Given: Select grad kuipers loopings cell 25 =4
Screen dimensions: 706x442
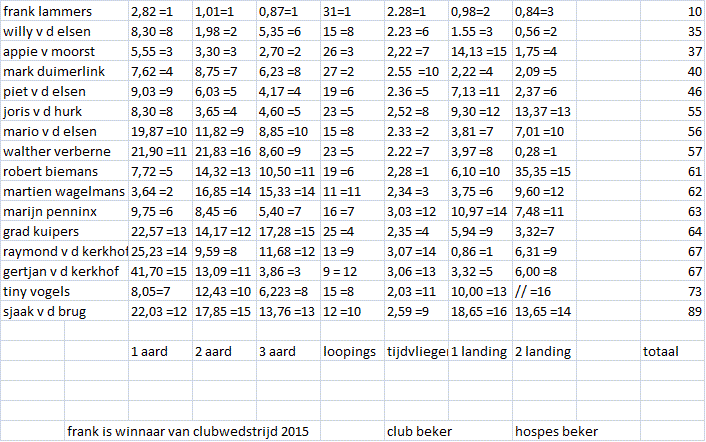Looking at the screenshot, I should tap(353, 231).
